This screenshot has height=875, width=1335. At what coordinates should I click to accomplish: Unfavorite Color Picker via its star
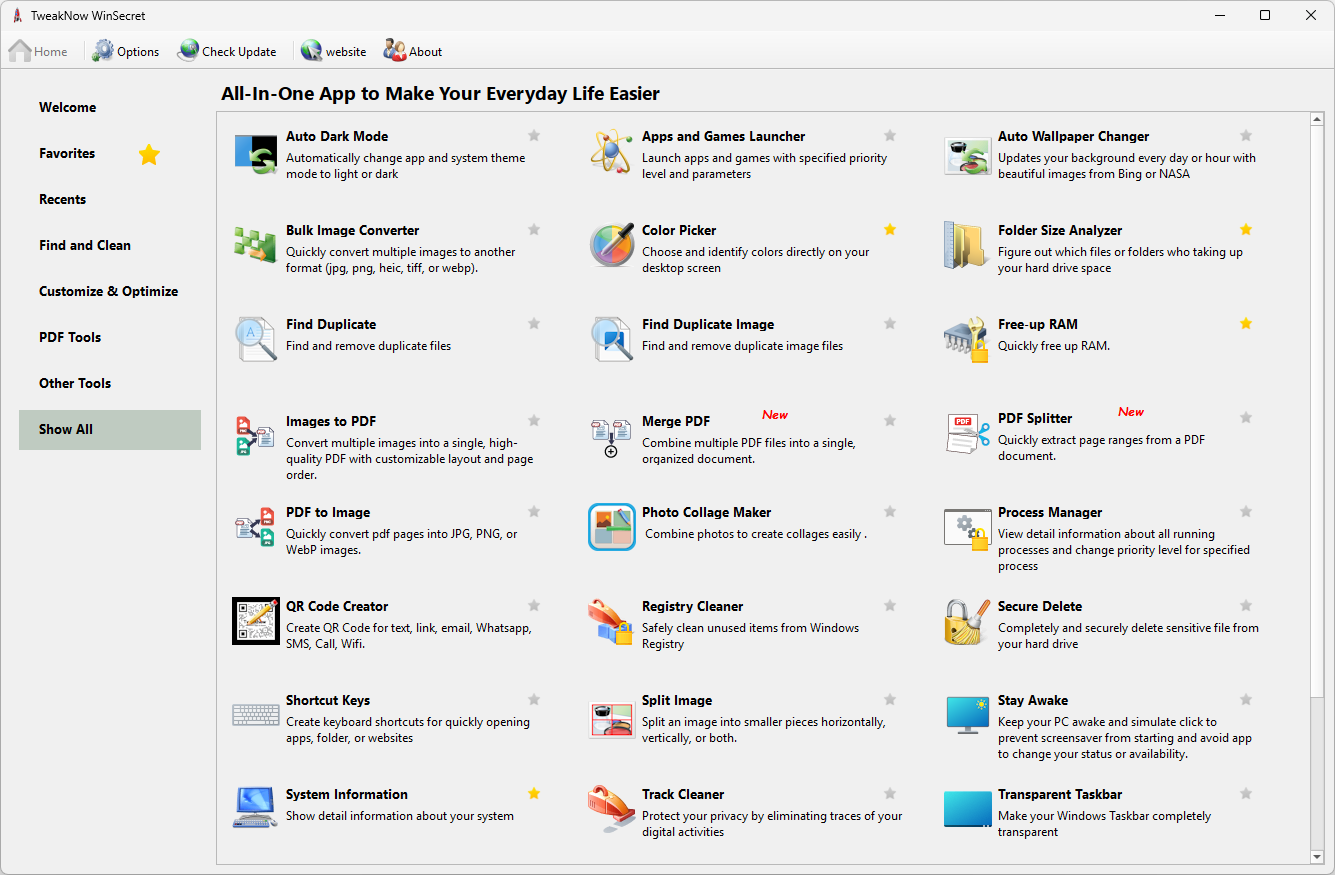pos(890,230)
